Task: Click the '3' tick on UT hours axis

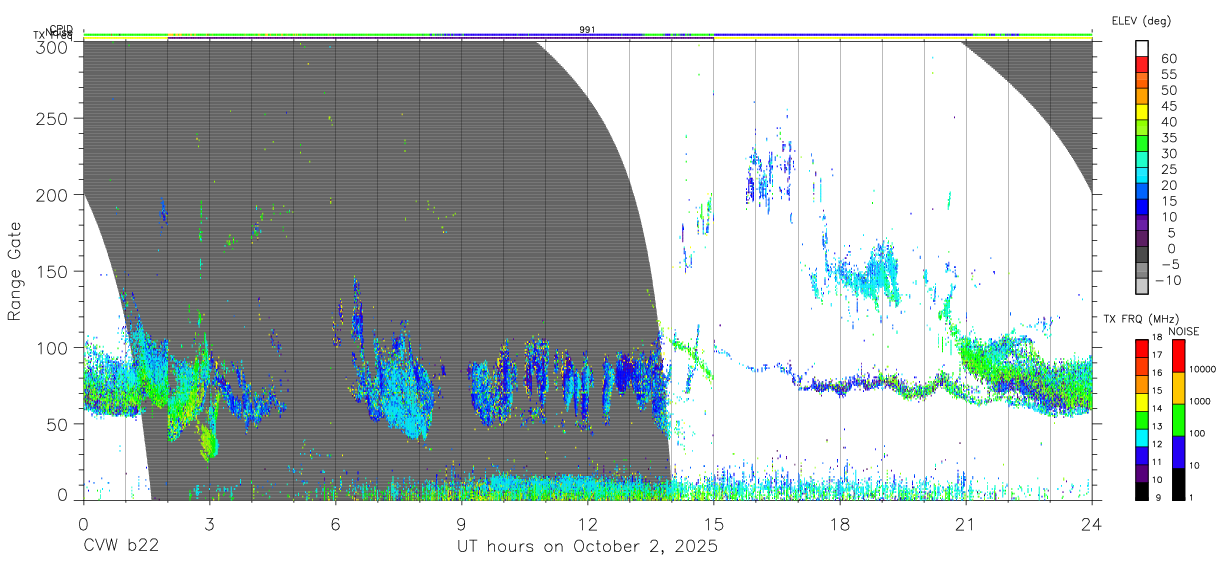Action: [209, 522]
